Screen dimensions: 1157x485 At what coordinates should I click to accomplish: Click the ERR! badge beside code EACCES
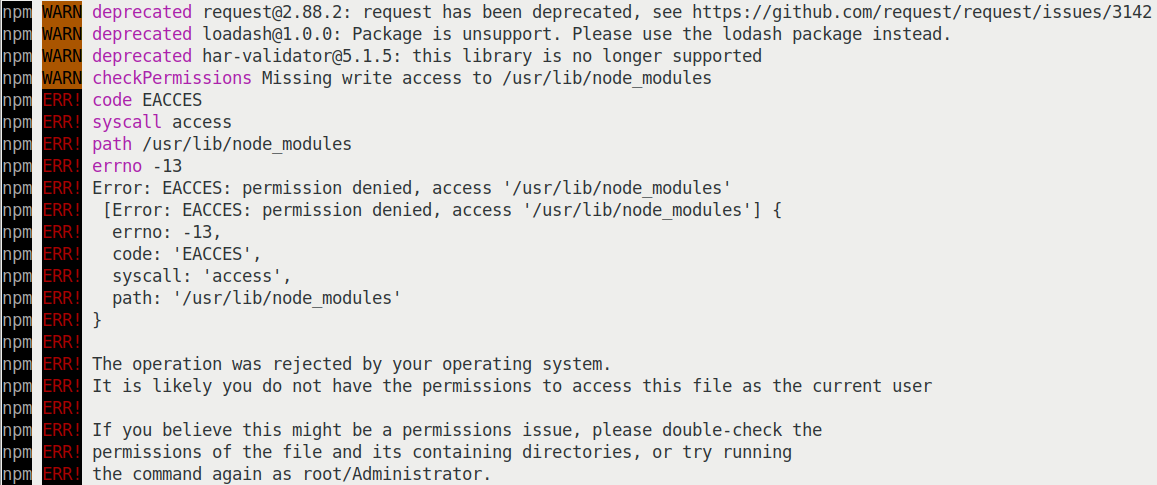[x=62, y=100]
